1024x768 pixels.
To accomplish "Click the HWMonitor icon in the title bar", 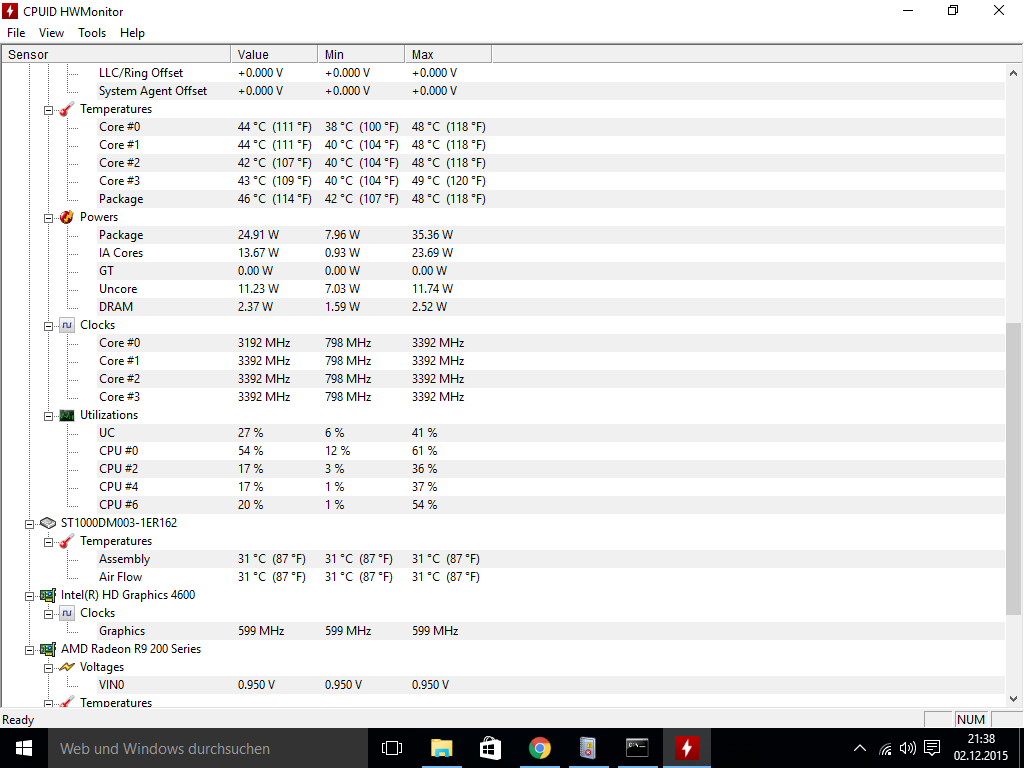I will coord(10,11).
